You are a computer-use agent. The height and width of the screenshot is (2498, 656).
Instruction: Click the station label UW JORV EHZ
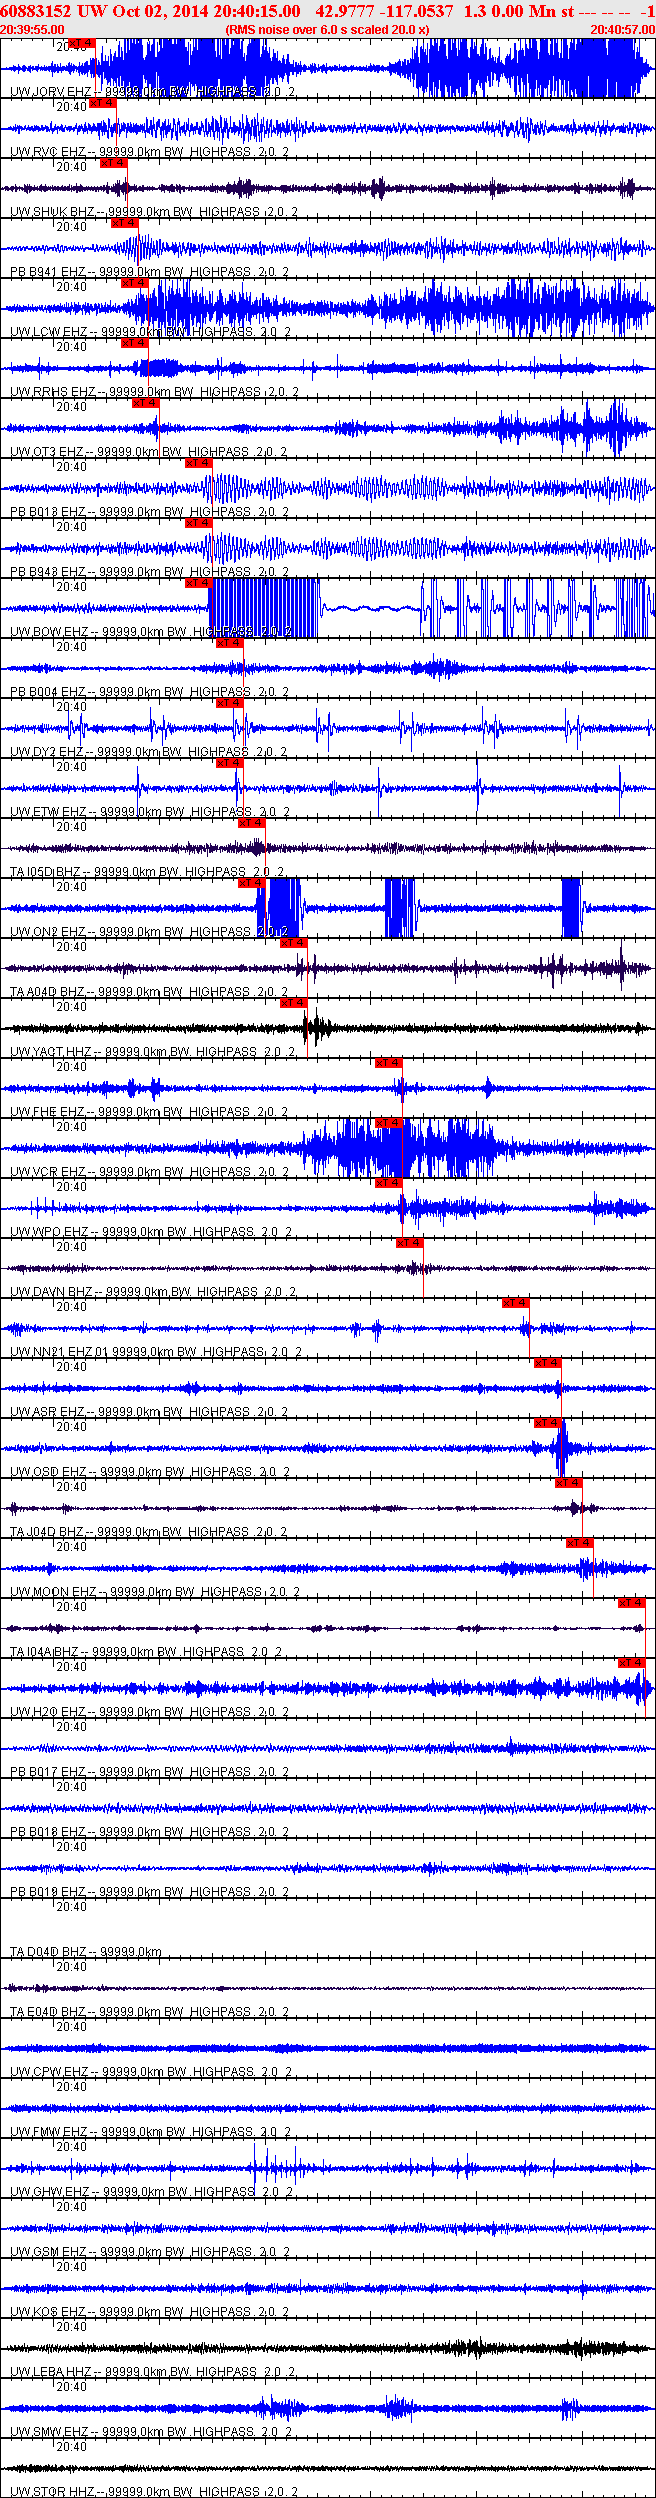(50, 92)
